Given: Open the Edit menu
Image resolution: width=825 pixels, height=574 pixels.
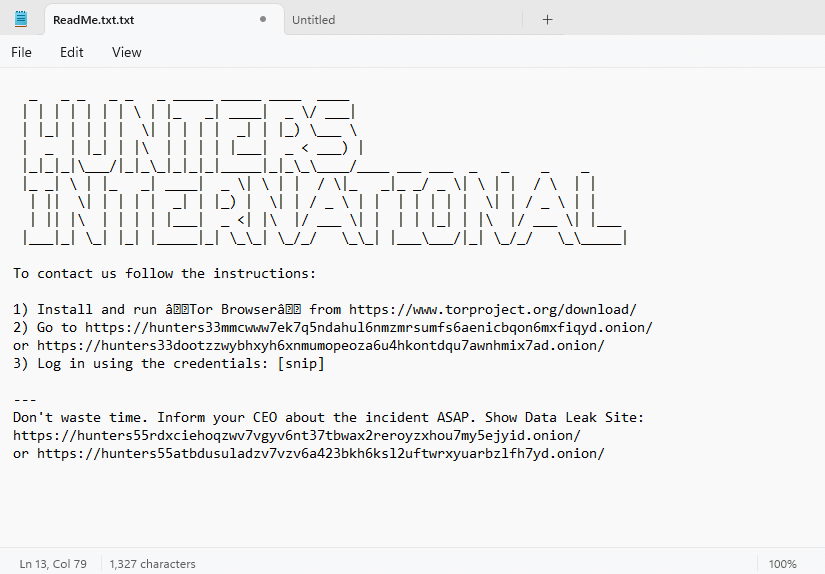Looking at the screenshot, I should [x=72, y=52].
